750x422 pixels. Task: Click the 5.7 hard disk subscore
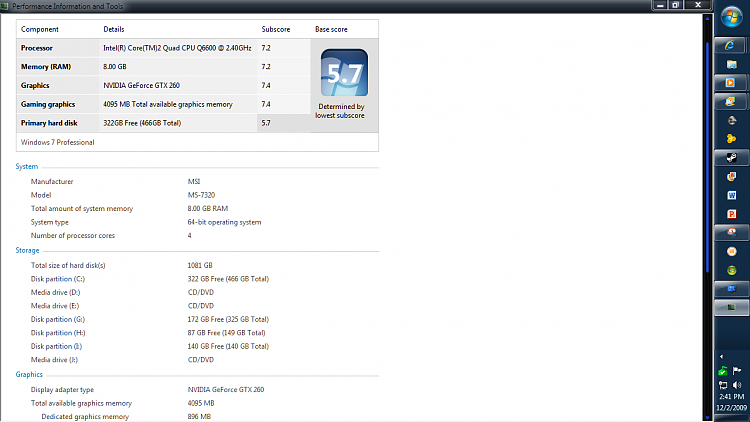(x=266, y=123)
